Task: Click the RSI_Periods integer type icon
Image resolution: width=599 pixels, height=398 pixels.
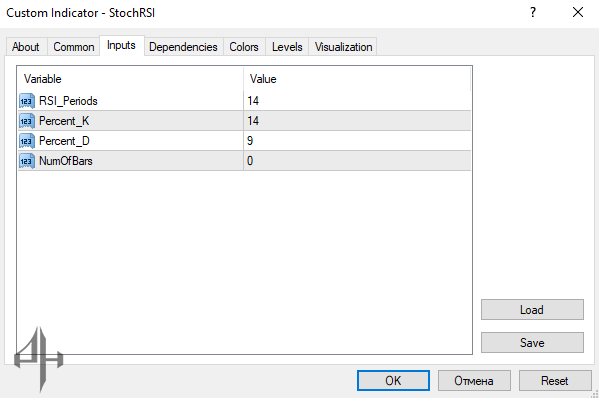Action: 27,101
